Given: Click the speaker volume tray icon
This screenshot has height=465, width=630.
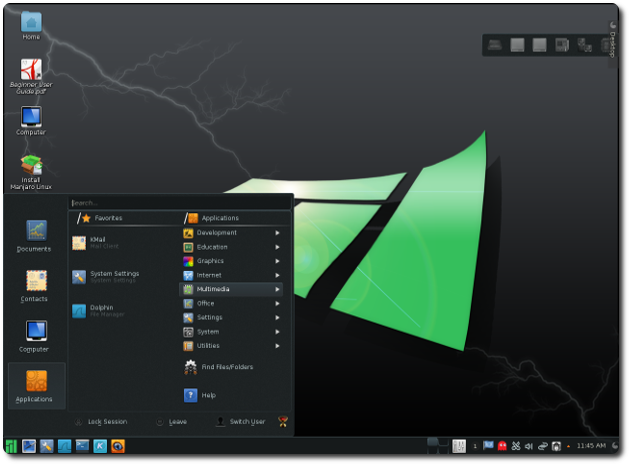Looking at the screenshot, I should pyautogui.click(x=529, y=446).
